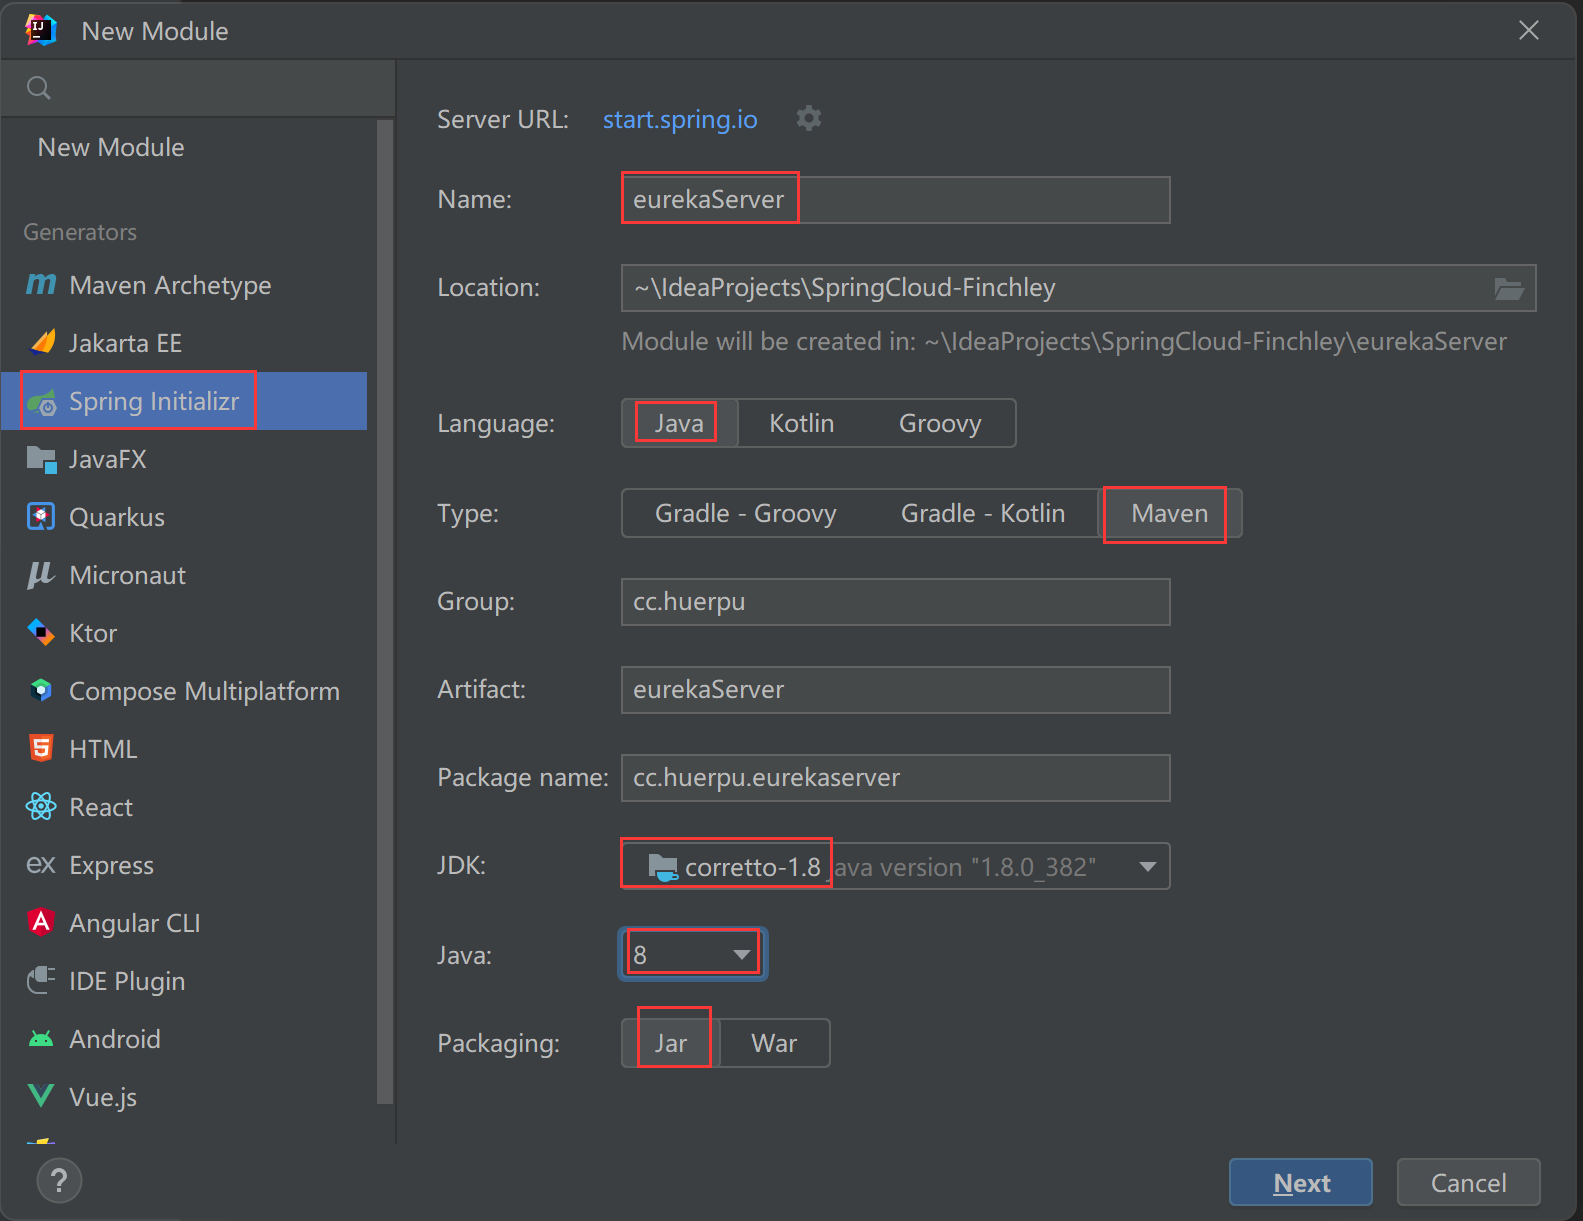The height and width of the screenshot is (1221, 1583).
Task: Expand the JDK corretto-1.8 dropdown
Action: [x=1147, y=867]
